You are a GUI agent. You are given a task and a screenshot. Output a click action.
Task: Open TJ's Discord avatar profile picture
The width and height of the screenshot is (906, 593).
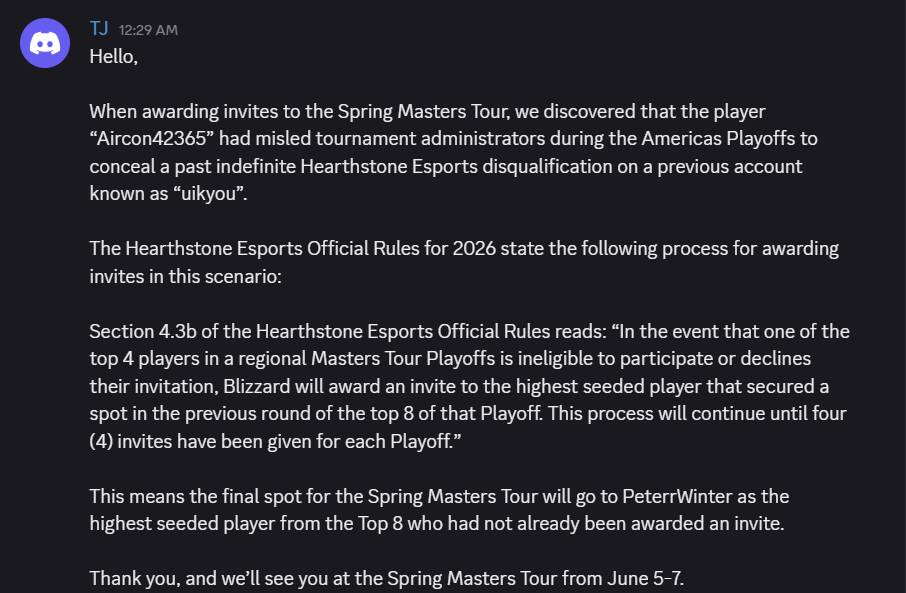pyautogui.click(x=45, y=43)
